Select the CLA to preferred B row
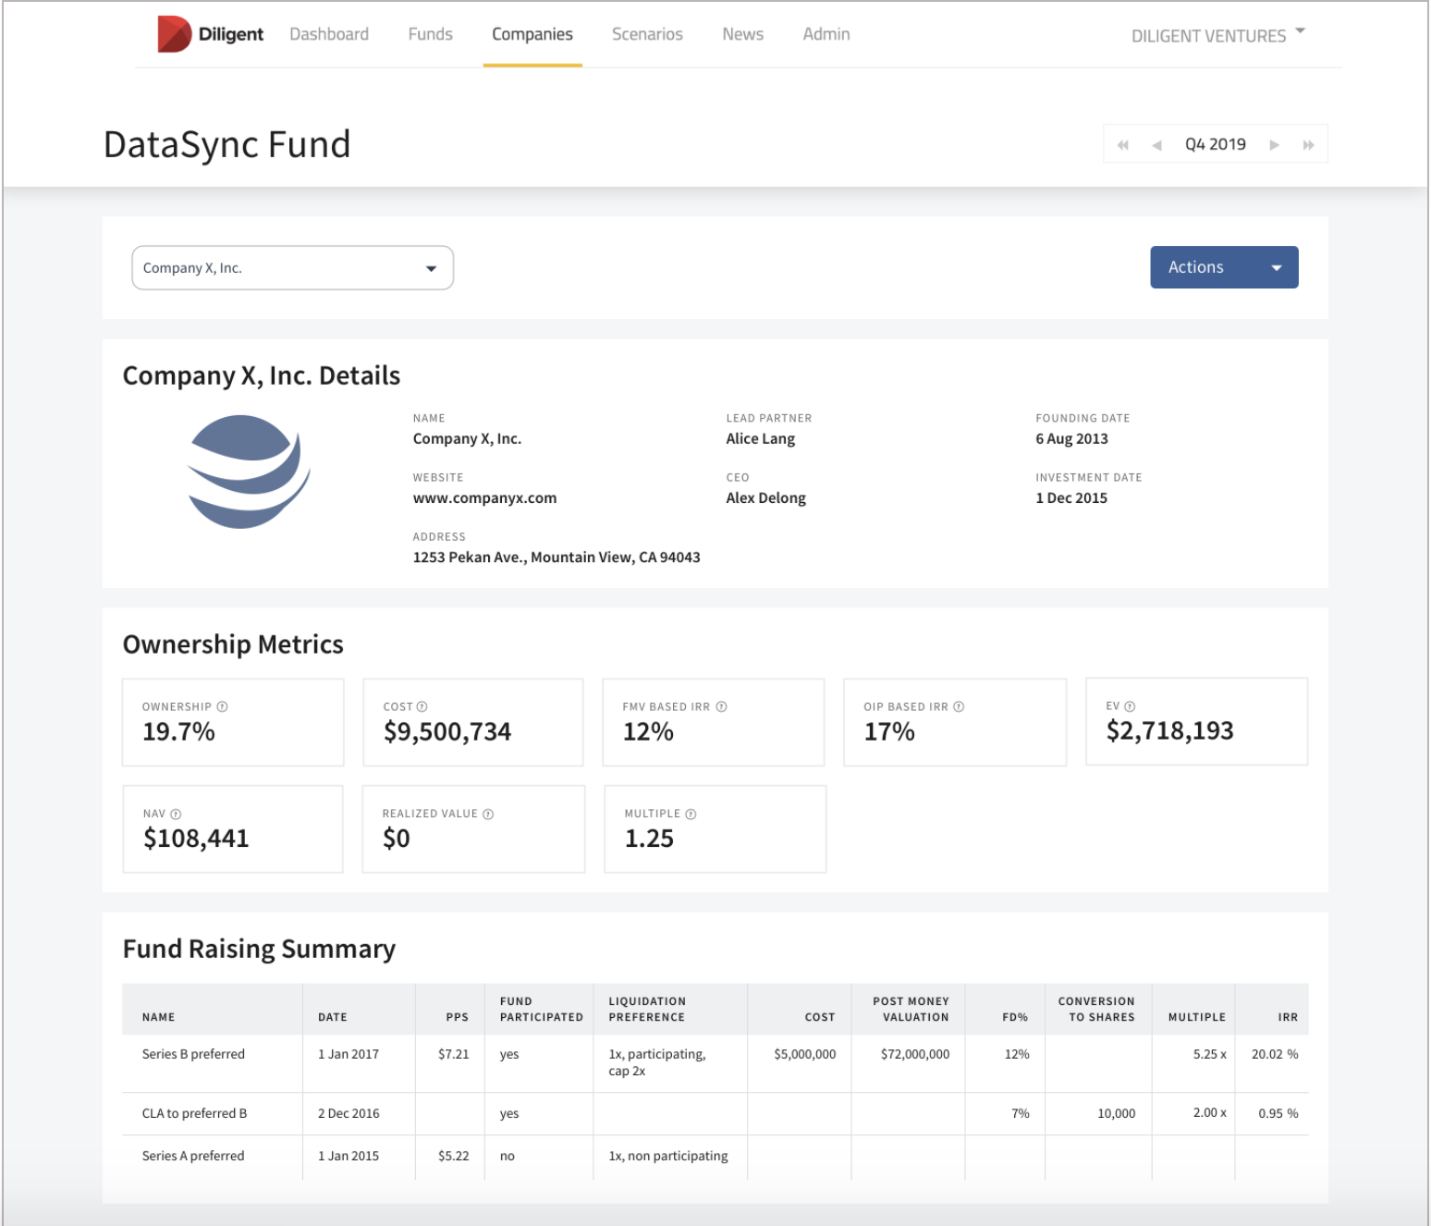 tap(715, 1113)
